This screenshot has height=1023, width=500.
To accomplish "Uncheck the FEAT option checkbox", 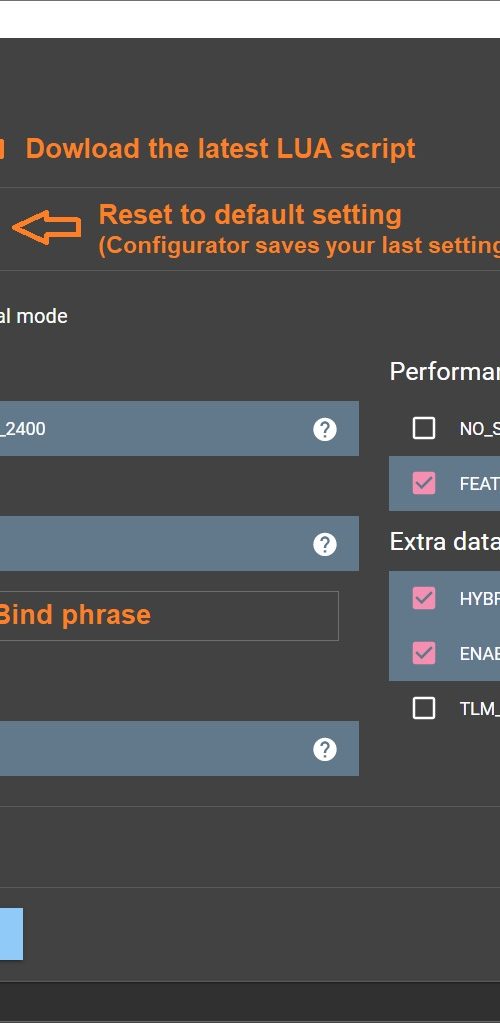I will (x=424, y=483).
